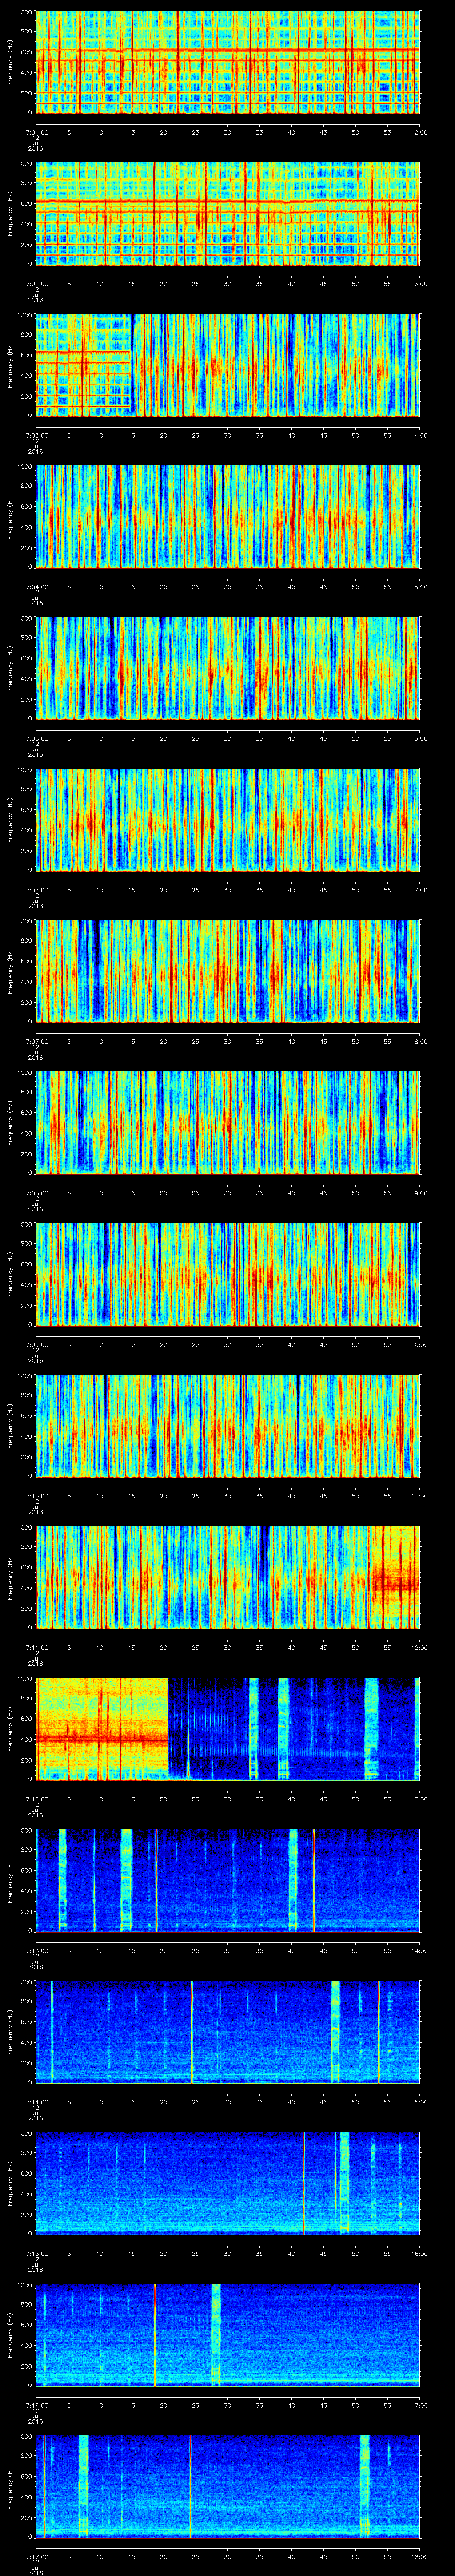Image resolution: width=455 pixels, height=2576 pixels.
Task: Click the "15:00" end-of-axis time label
Action: (x=420, y=2101)
